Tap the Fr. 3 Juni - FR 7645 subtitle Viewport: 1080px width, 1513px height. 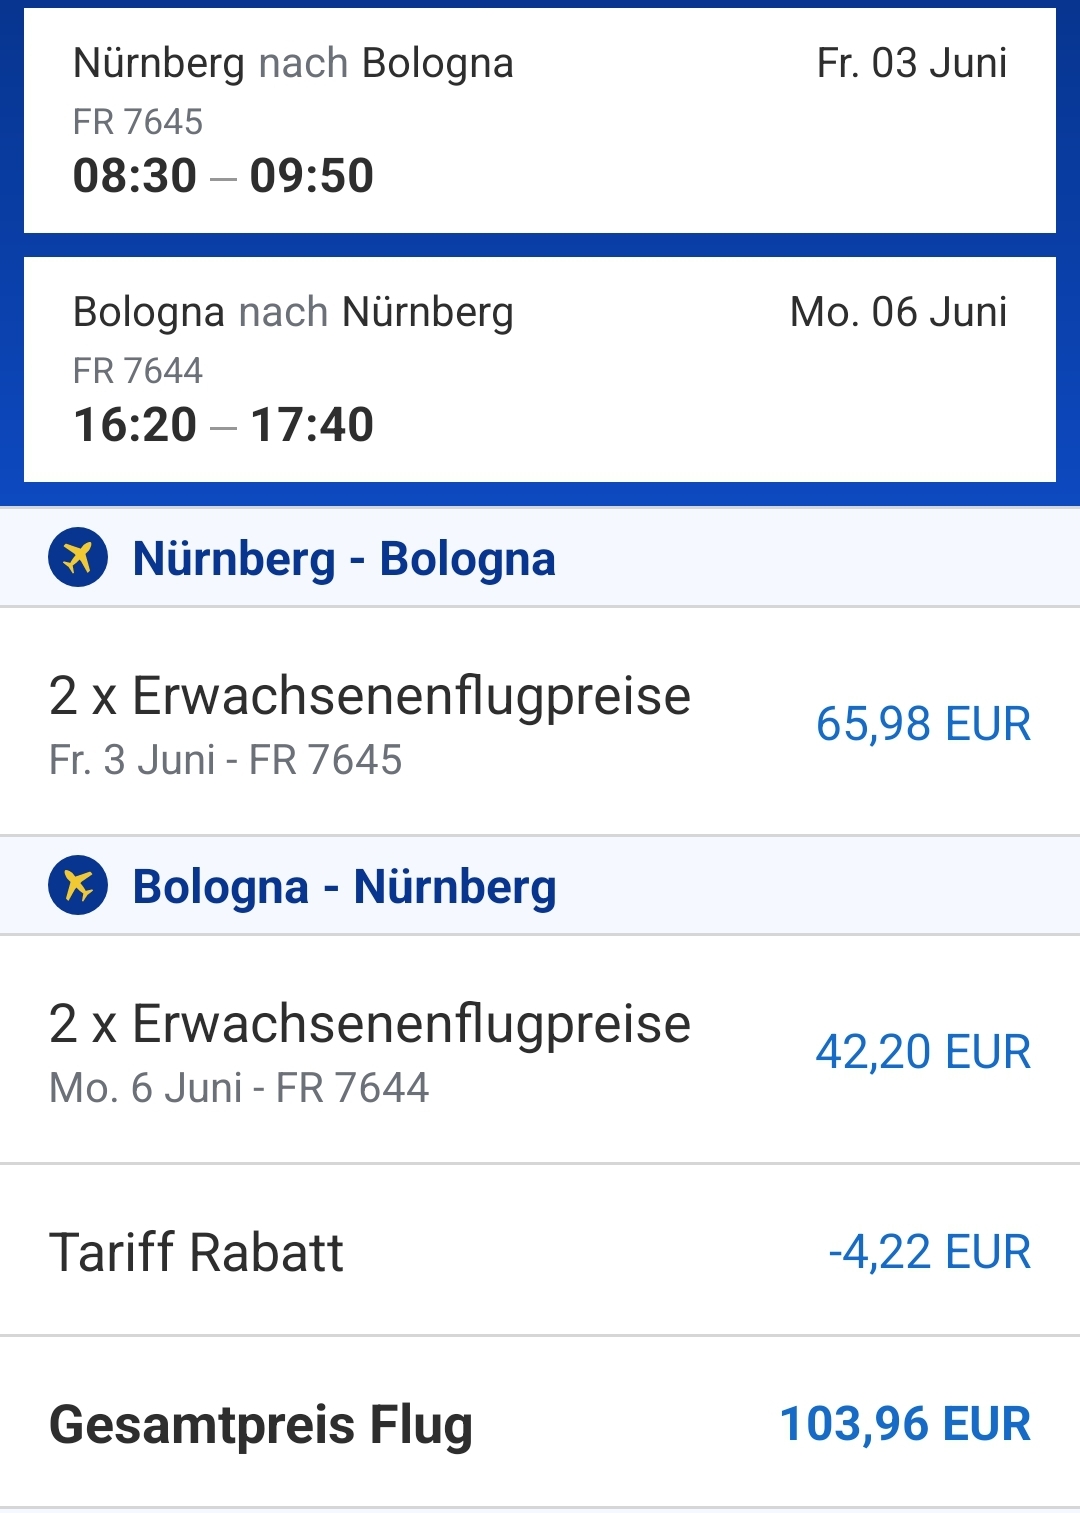(x=225, y=760)
